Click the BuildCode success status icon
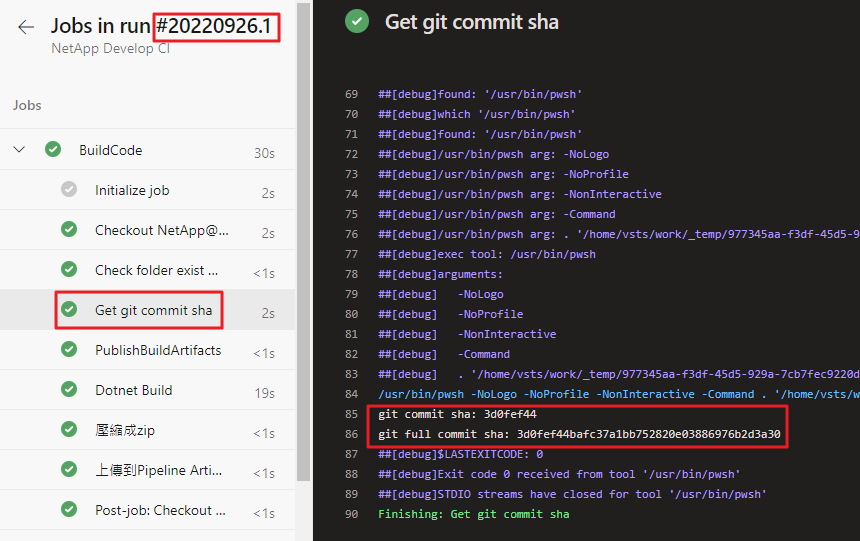This screenshot has height=541, width=860. [53, 149]
